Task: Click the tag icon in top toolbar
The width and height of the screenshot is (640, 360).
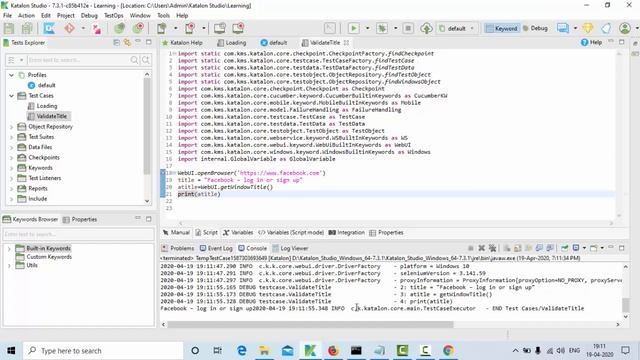Action: 606,28
